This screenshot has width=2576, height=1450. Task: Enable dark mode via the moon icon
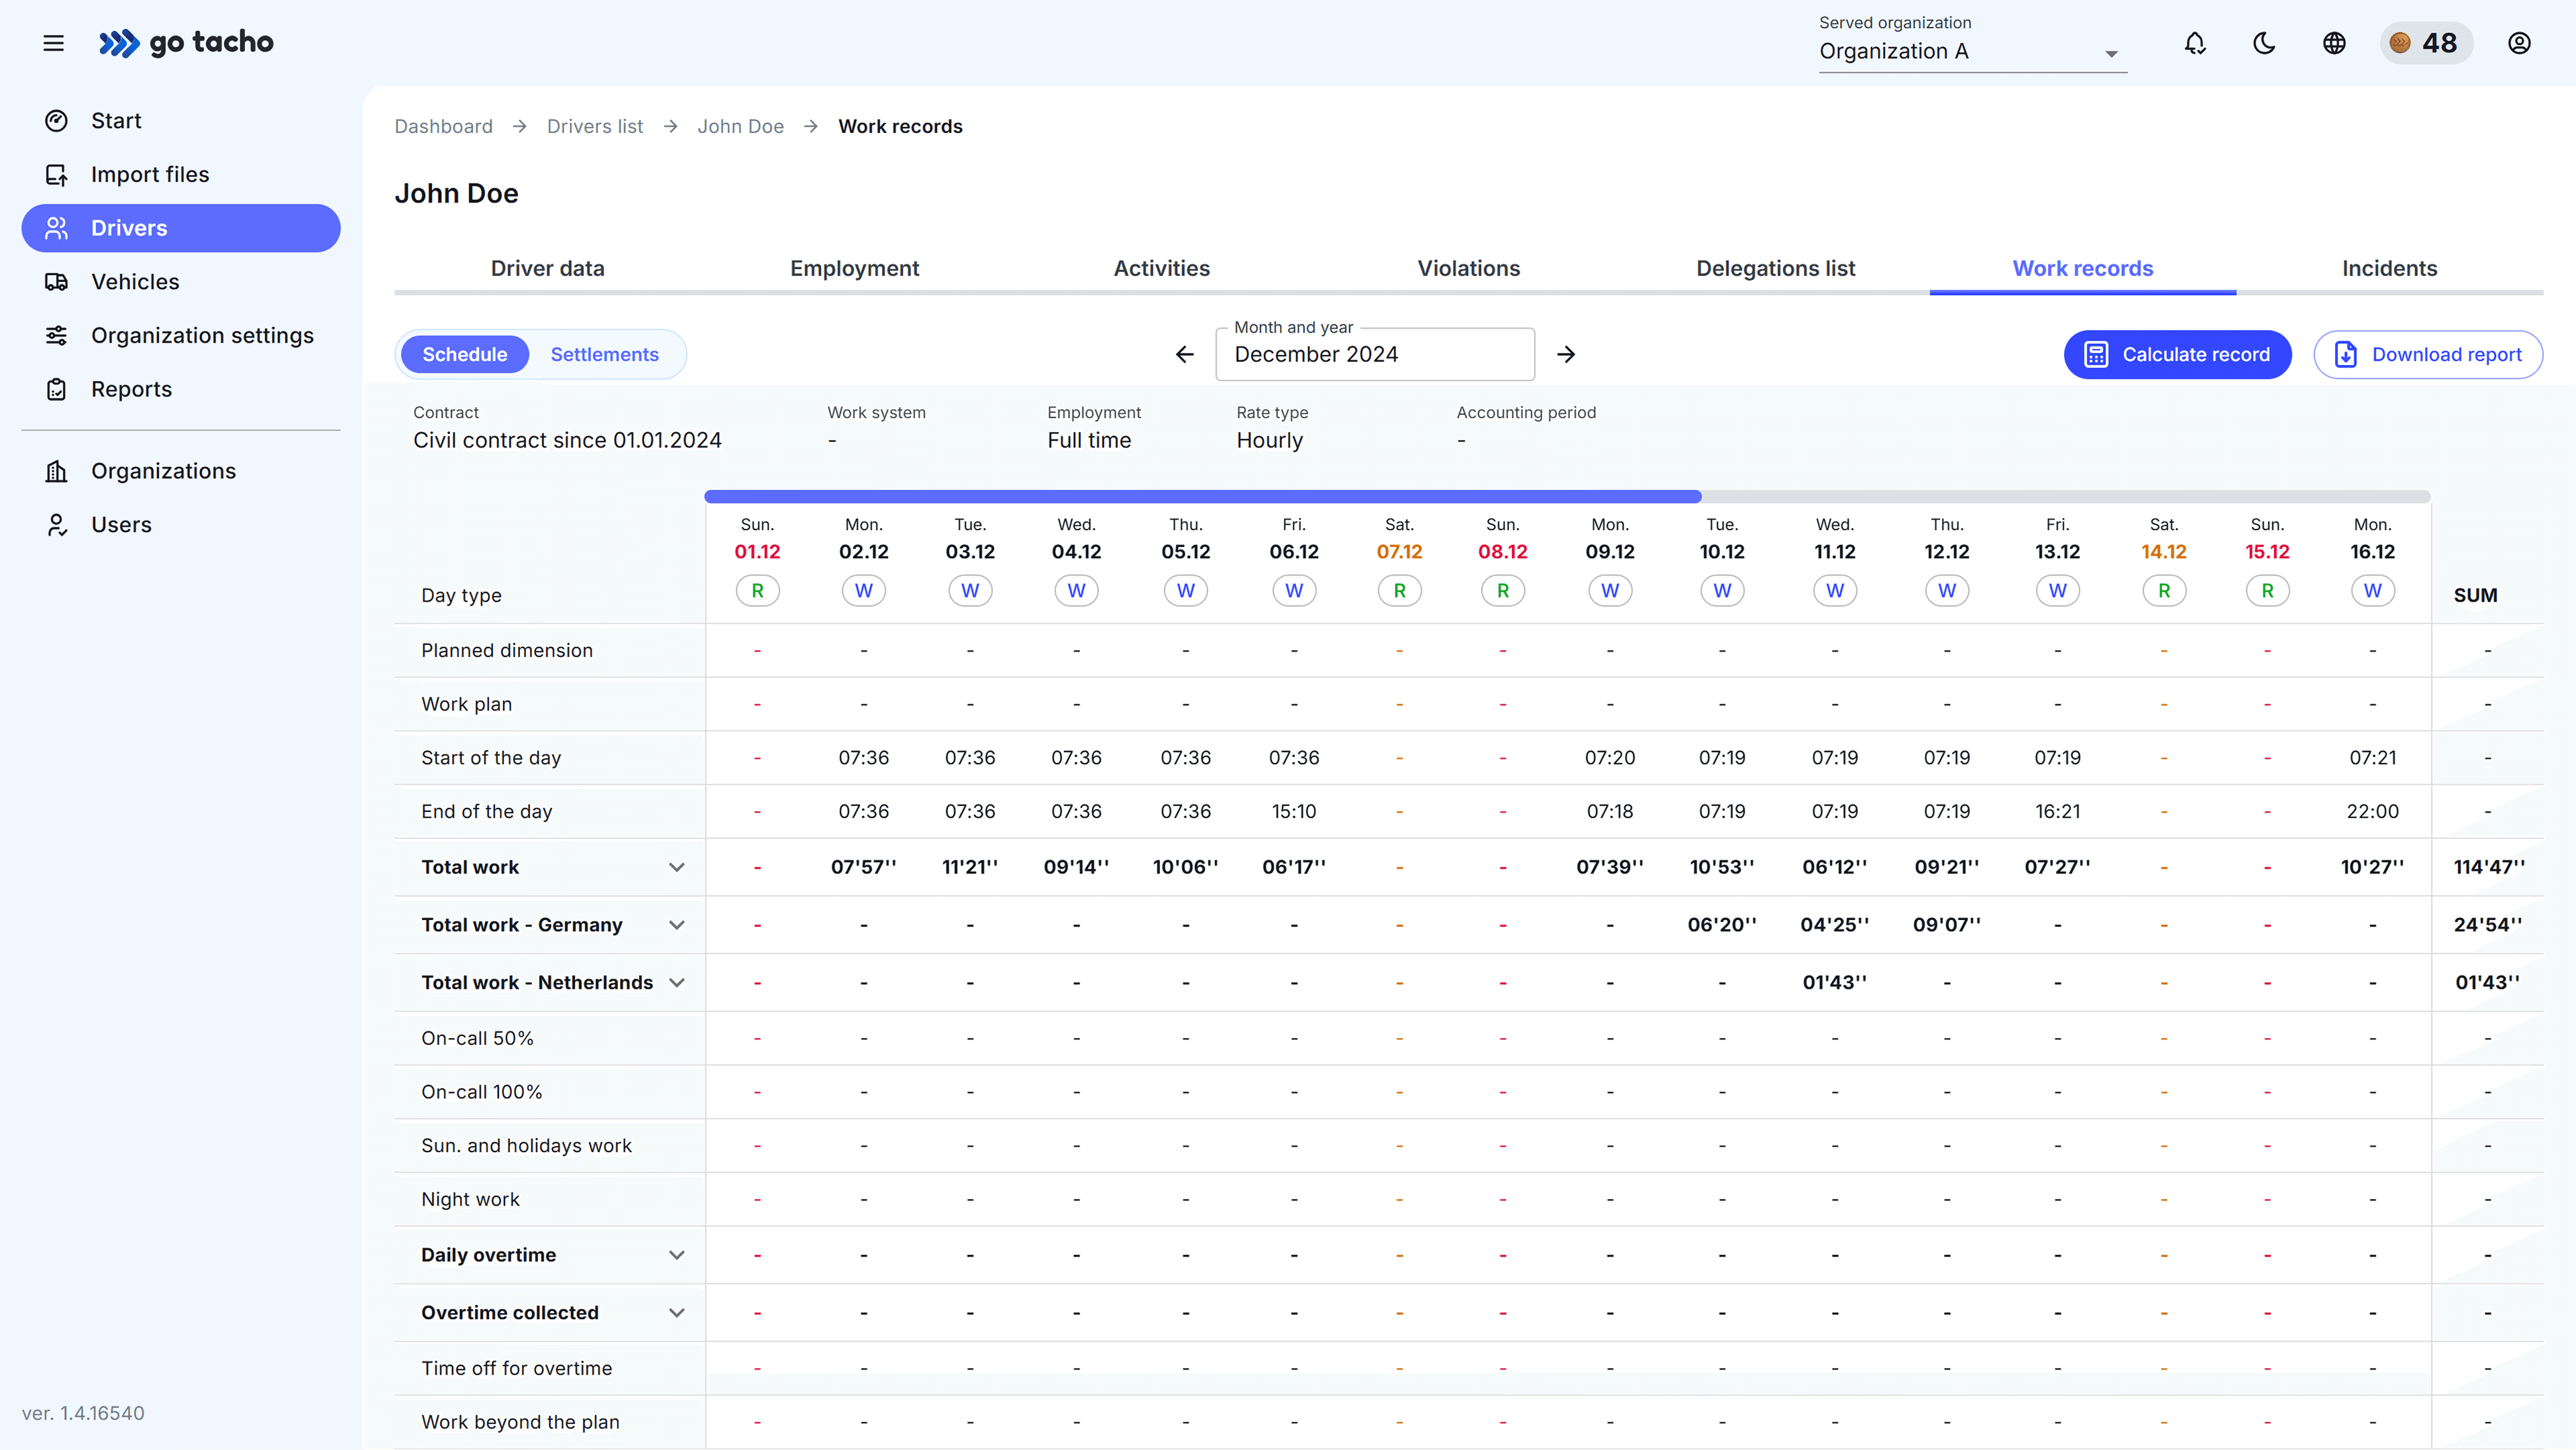coord(2264,43)
